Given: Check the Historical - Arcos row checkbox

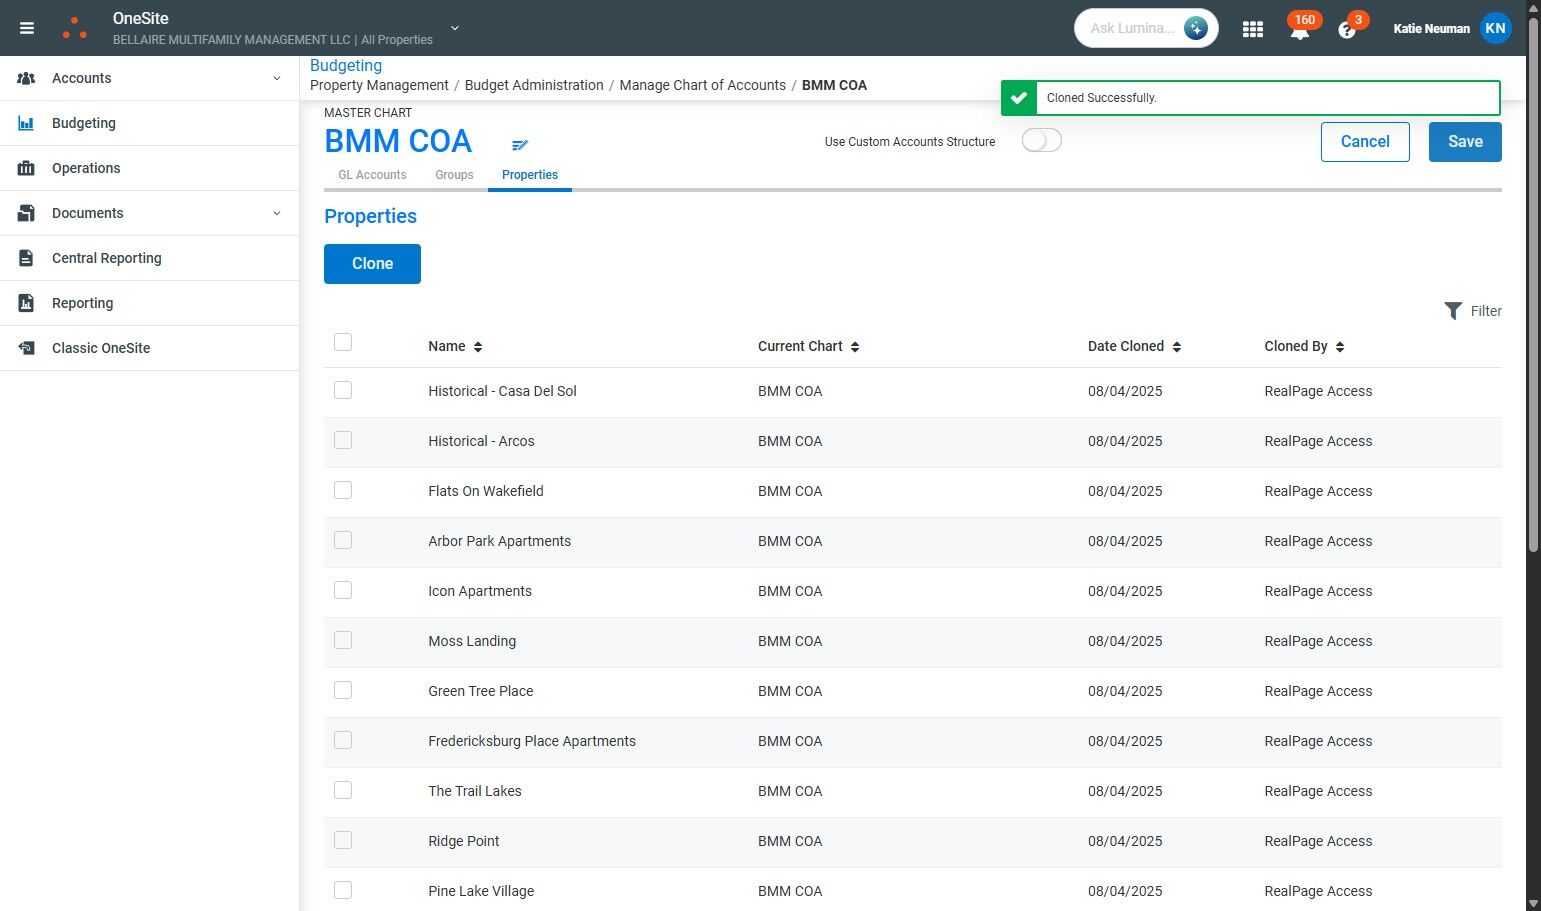Looking at the screenshot, I should [x=343, y=440].
